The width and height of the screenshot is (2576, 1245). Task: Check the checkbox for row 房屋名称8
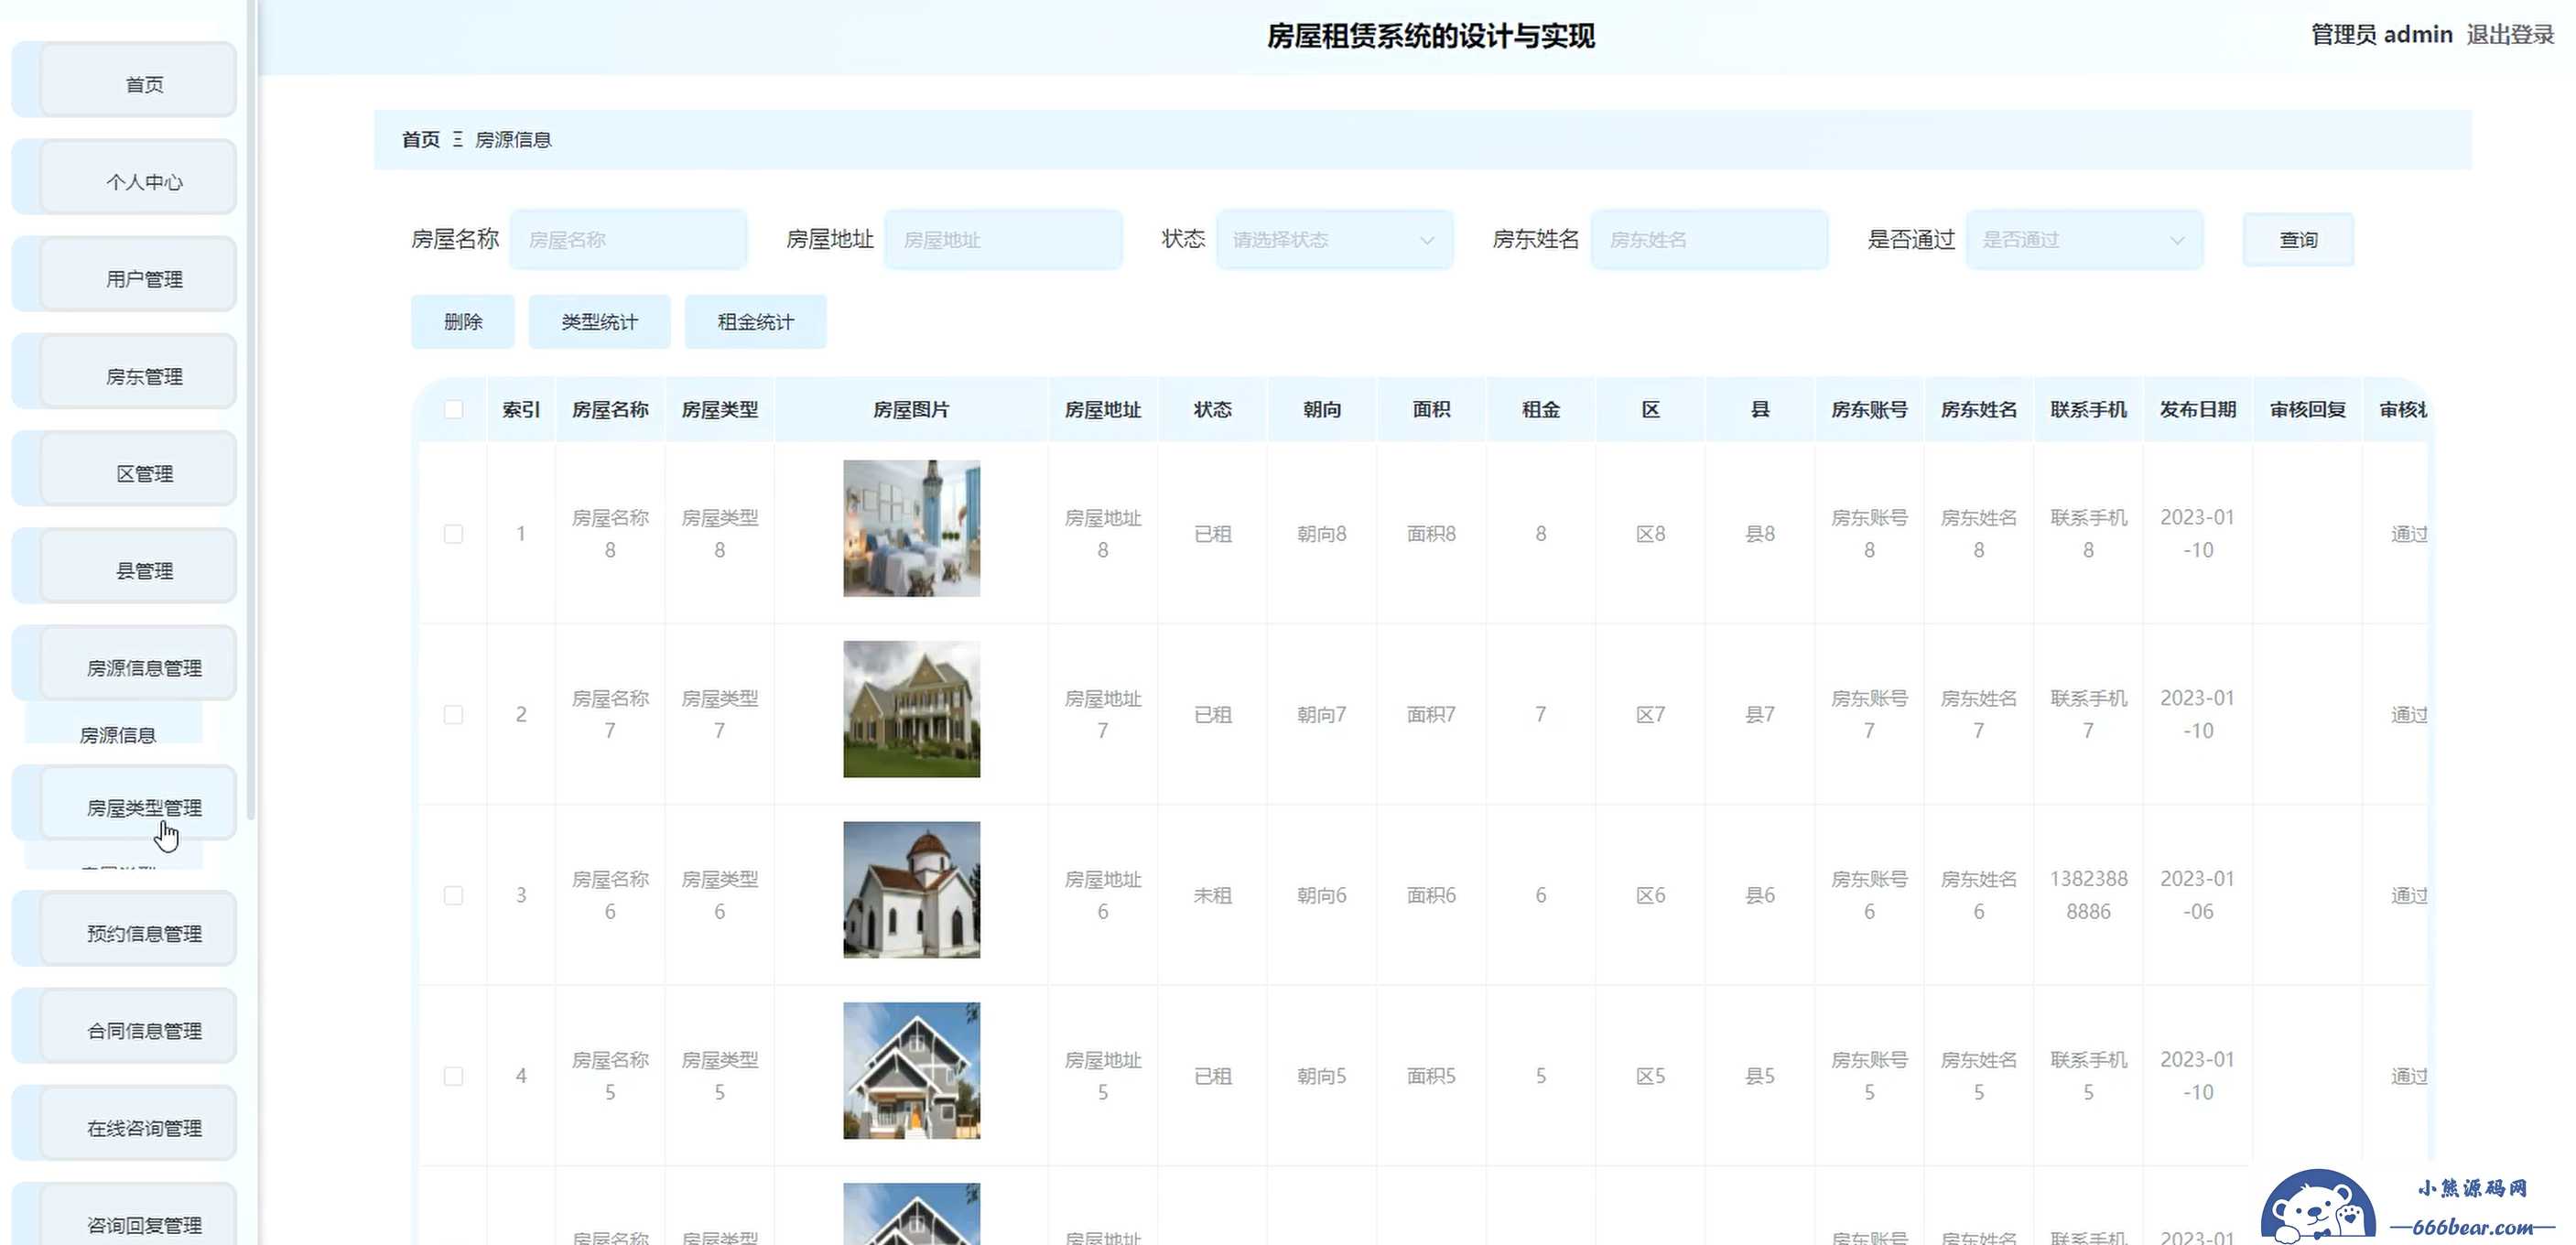pyautogui.click(x=453, y=534)
